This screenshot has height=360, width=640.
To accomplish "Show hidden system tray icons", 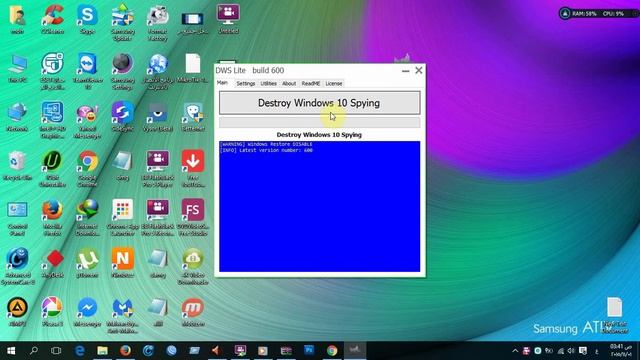I will pos(515,351).
